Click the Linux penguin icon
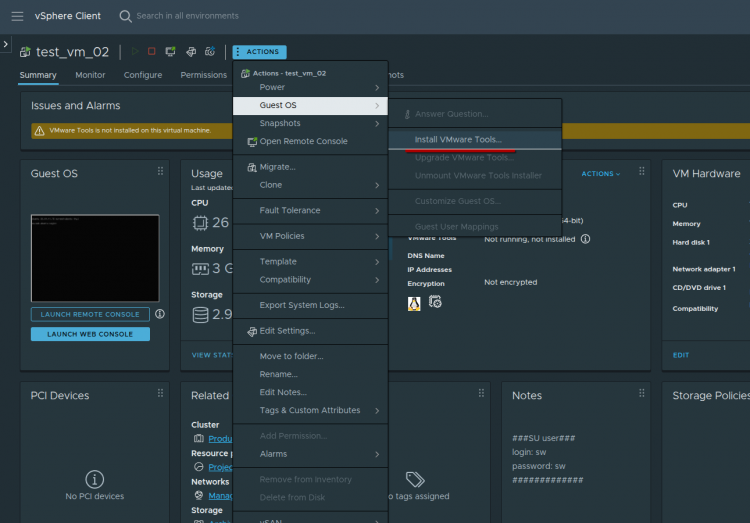The width and height of the screenshot is (750, 523). click(x=414, y=303)
